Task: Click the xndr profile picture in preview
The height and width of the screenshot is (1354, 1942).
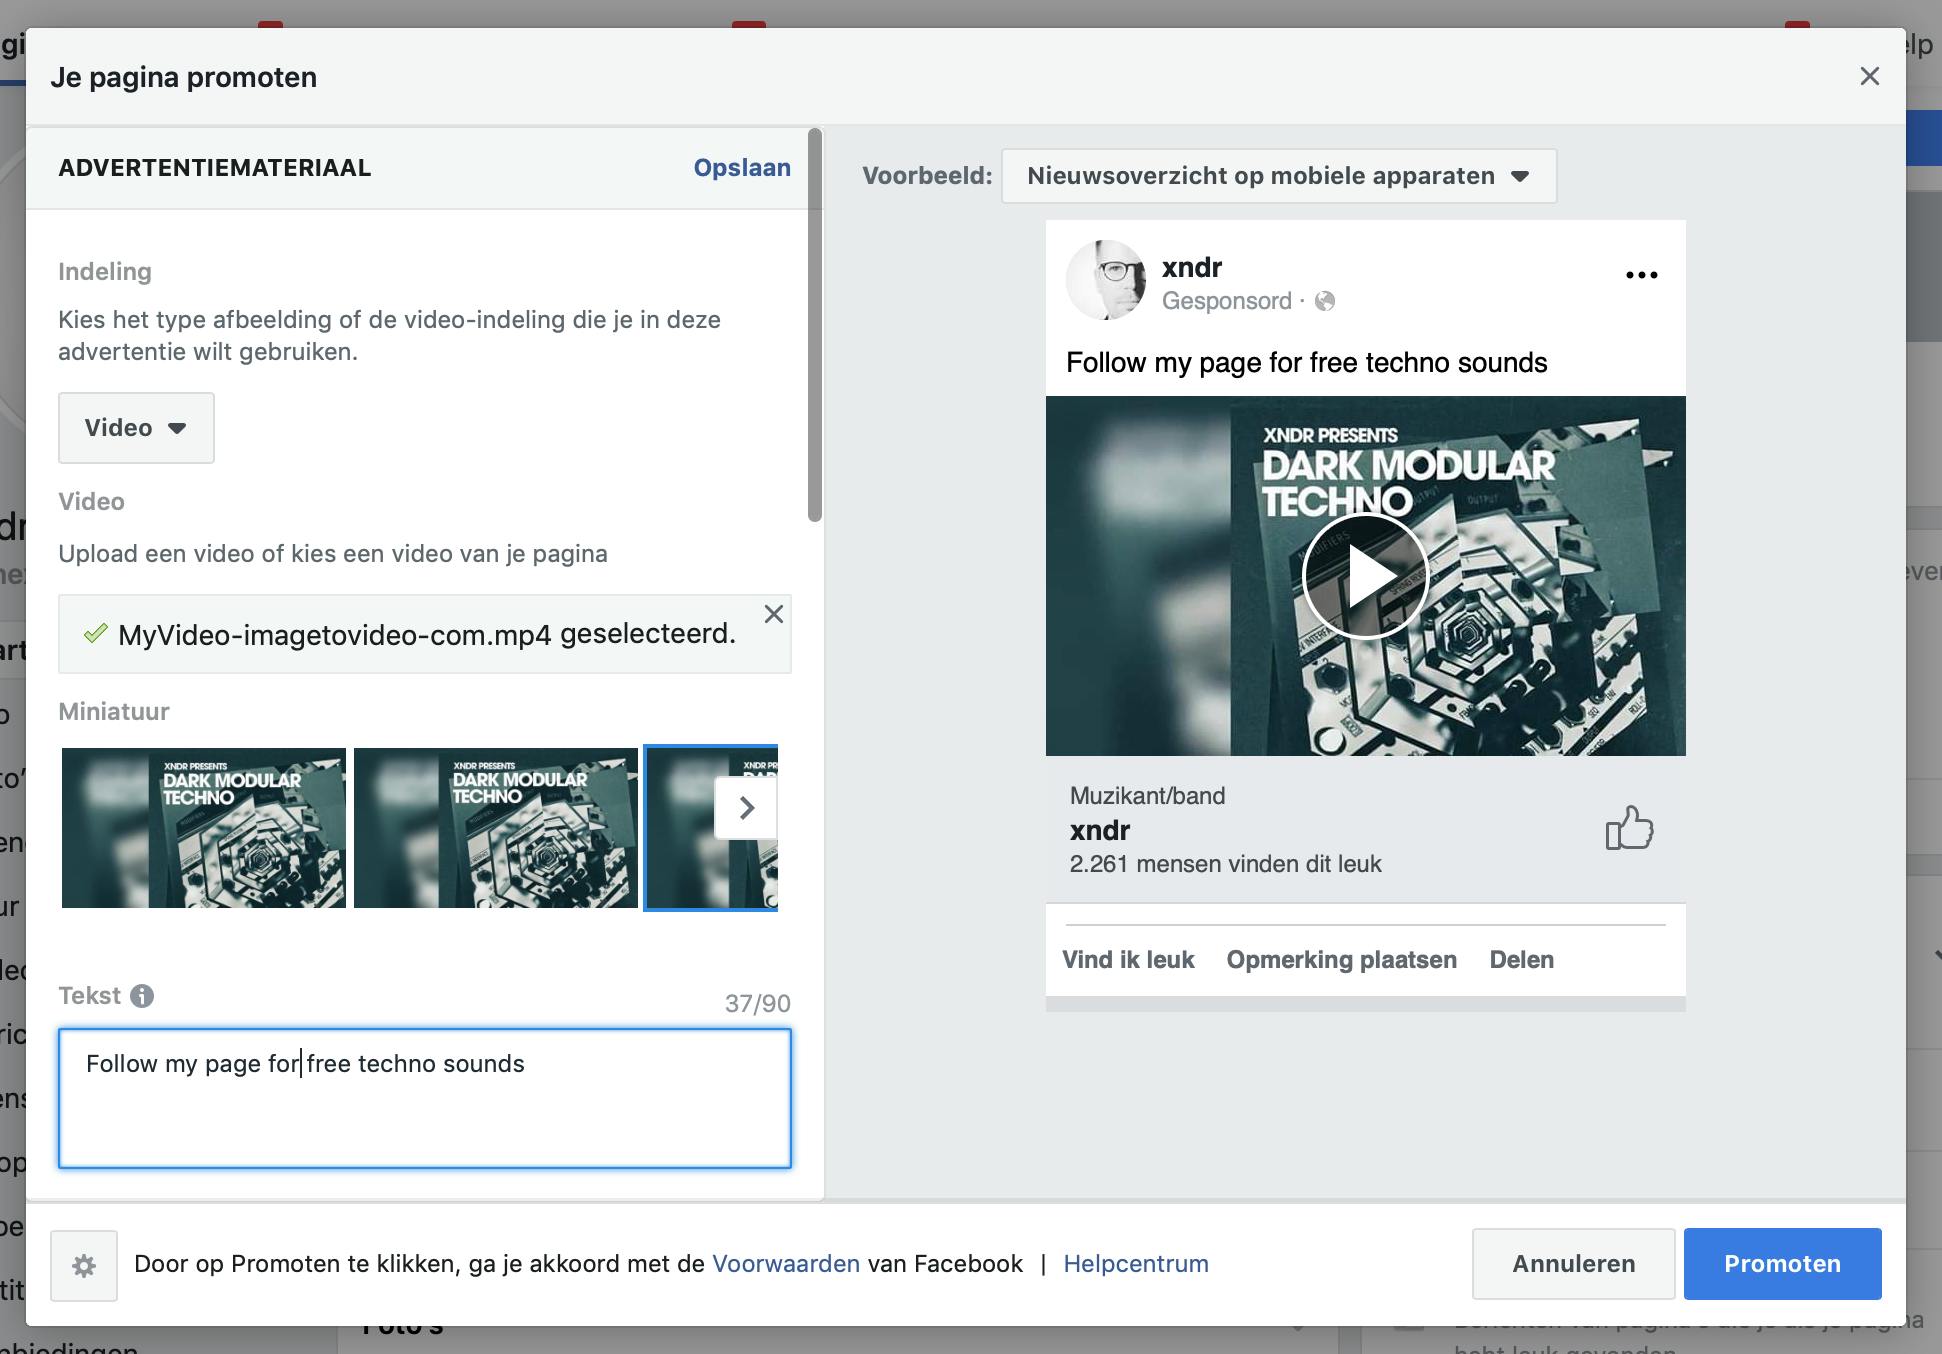Action: [x=1105, y=280]
